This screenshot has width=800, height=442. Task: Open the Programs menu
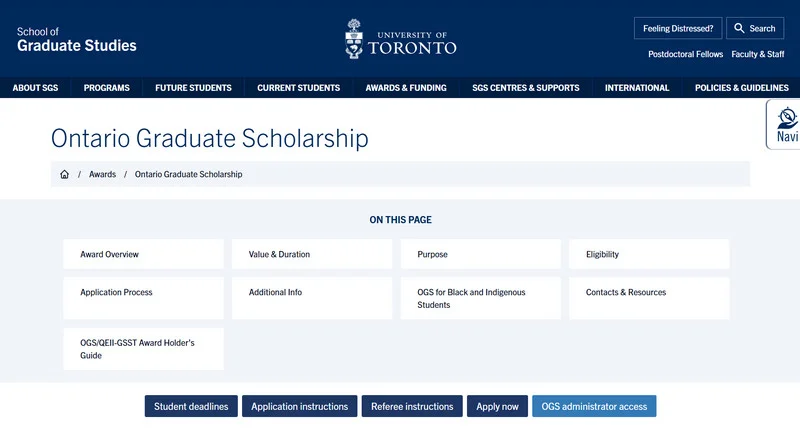[107, 88]
